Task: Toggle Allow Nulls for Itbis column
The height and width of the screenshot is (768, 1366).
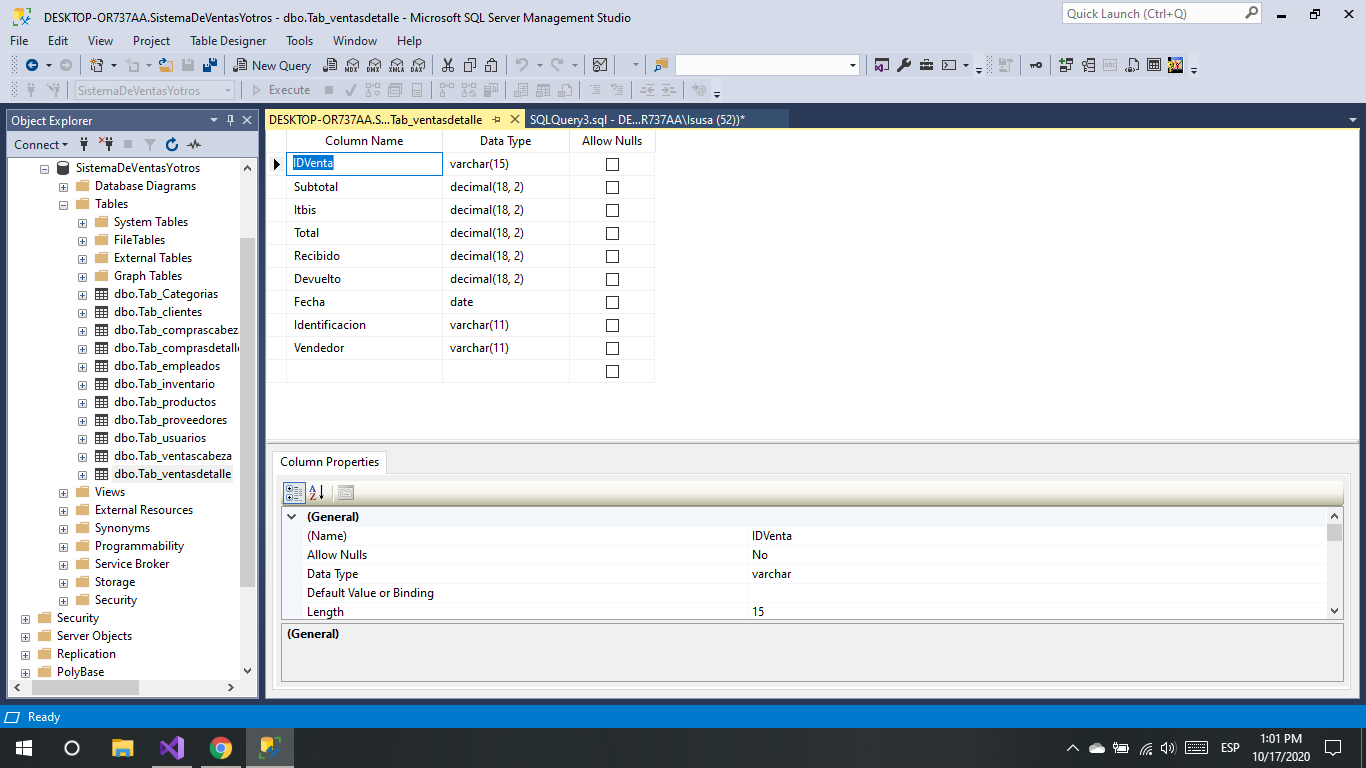Action: click(612, 210)
